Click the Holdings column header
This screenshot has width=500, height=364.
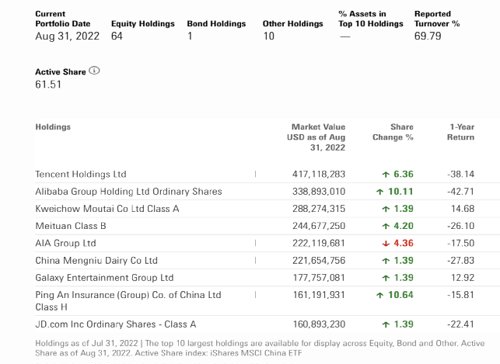coord(53,127)
